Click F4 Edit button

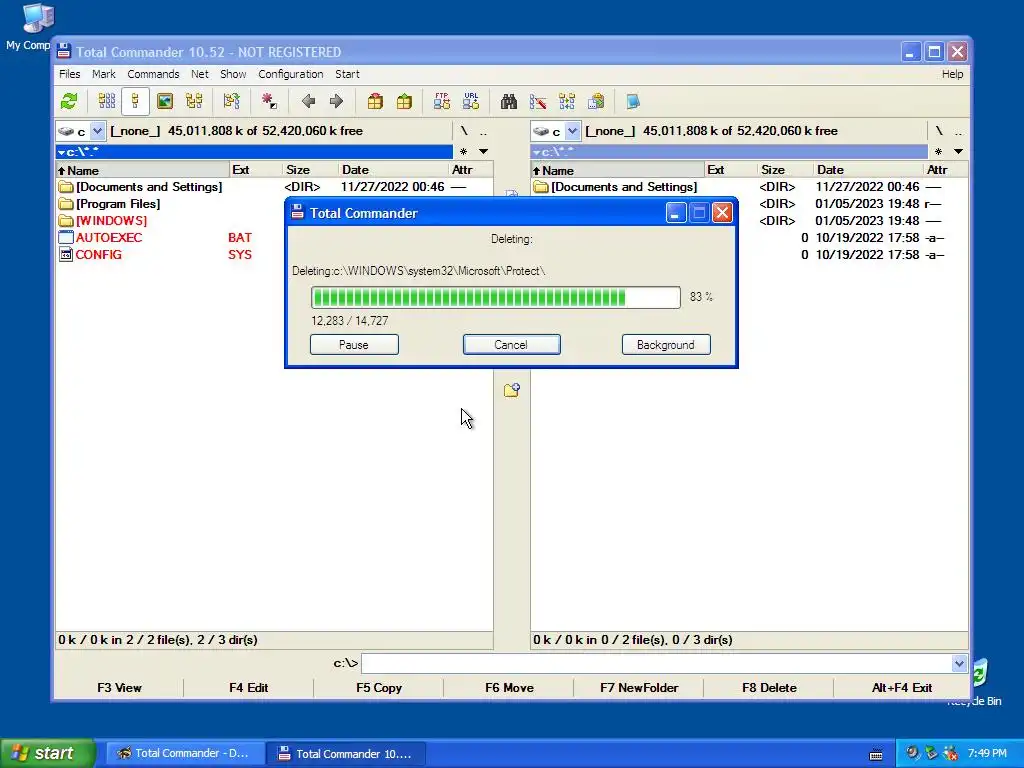tap(248, 688)
